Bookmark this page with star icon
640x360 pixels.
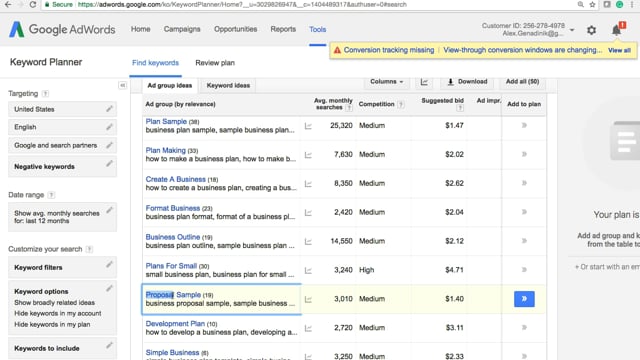(592, 4)
